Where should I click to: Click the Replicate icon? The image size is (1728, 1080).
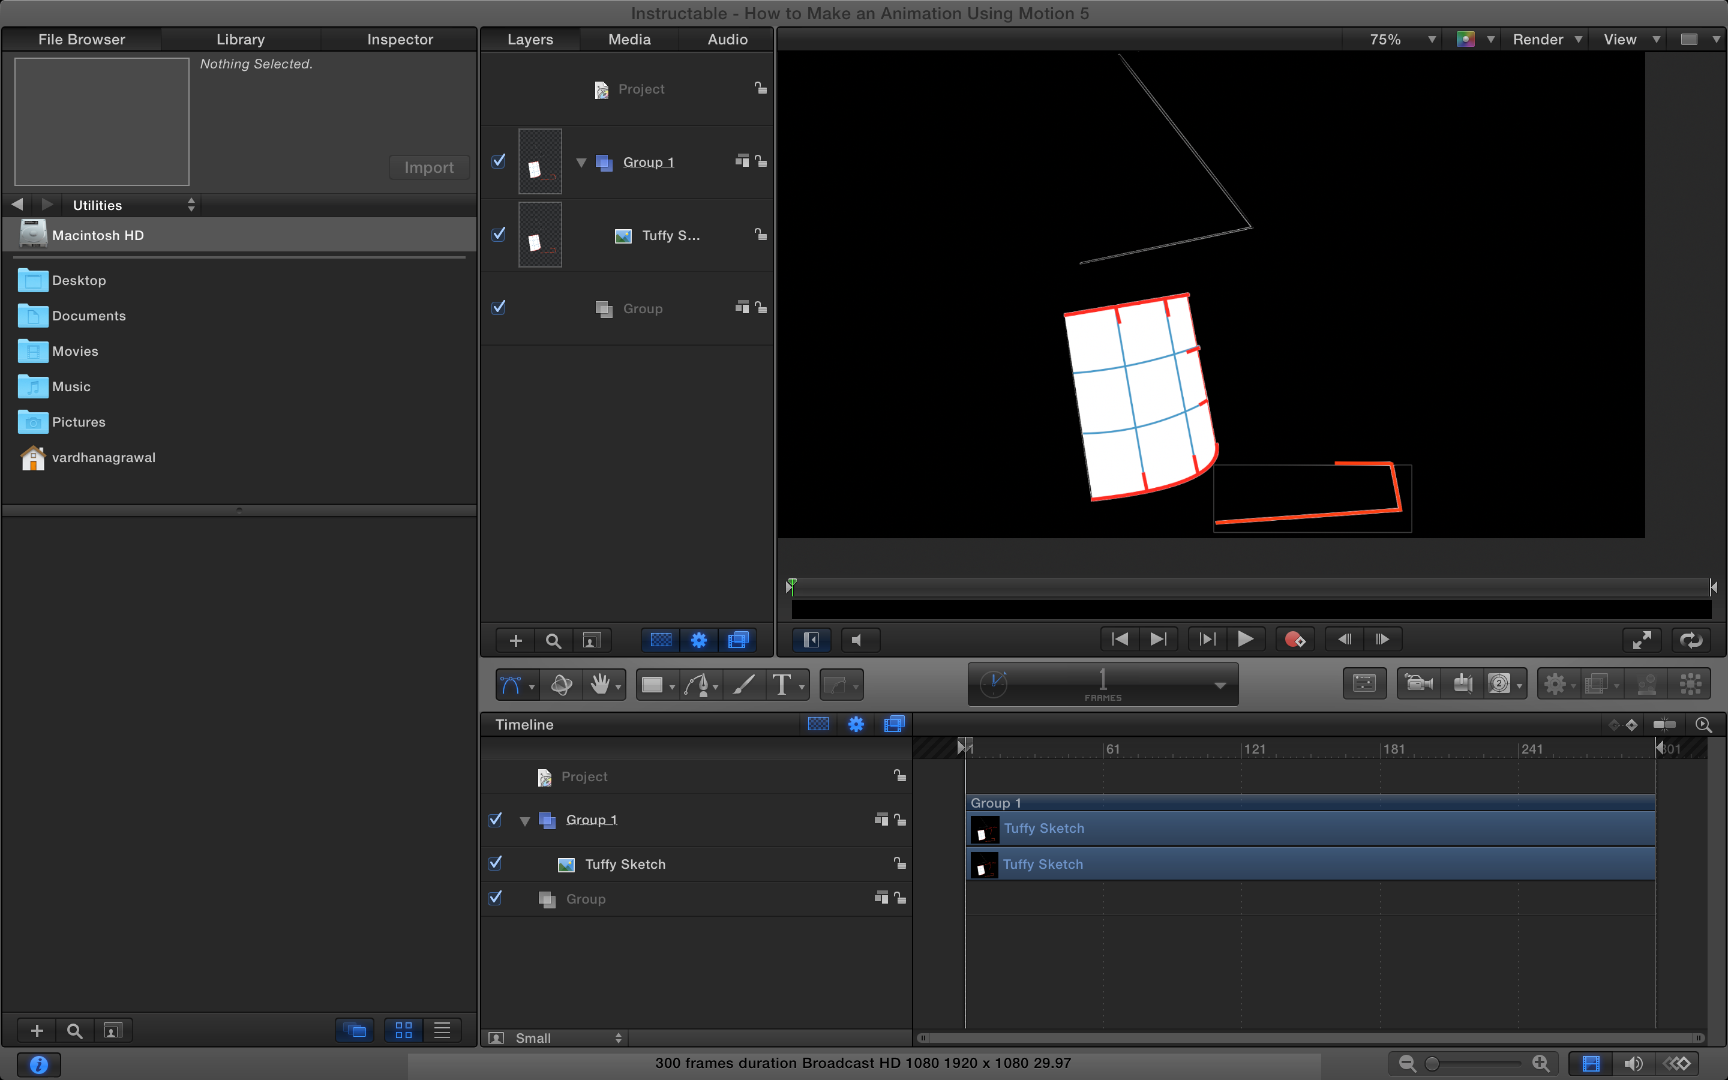[1691, 684]
